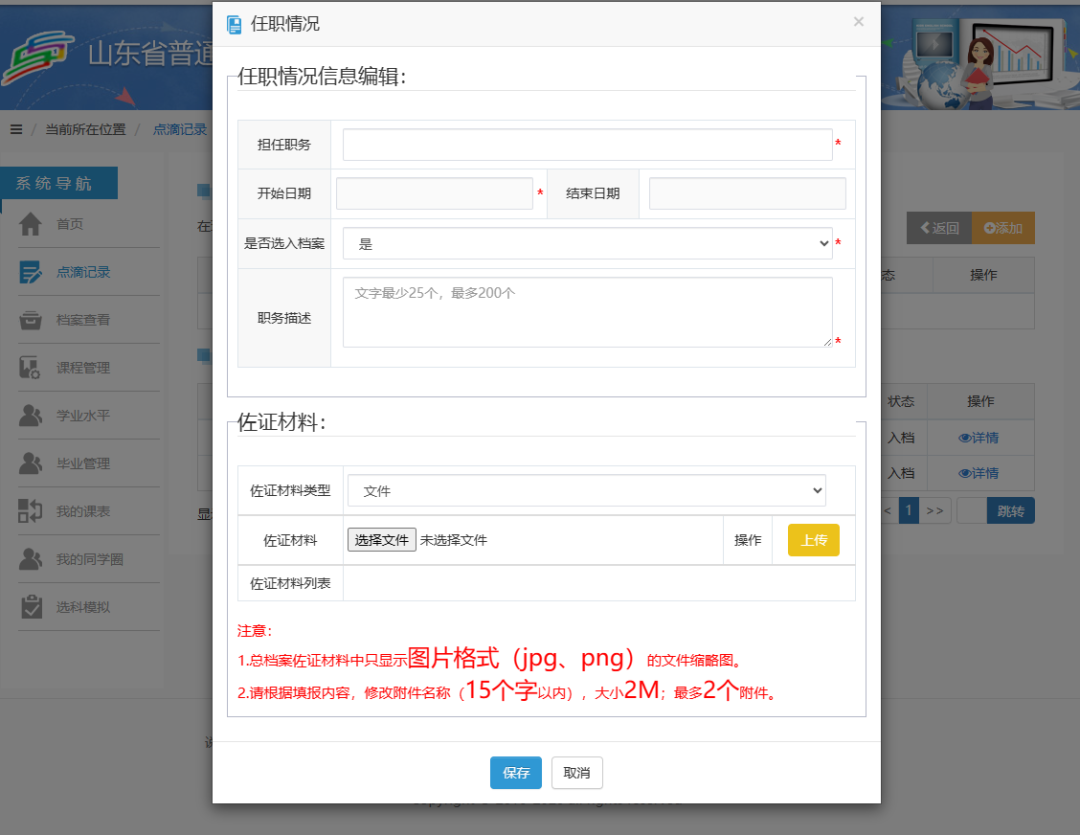Click the first 详情 link
This screenshot has width=1080, height=835.
[x=981, y=437]
